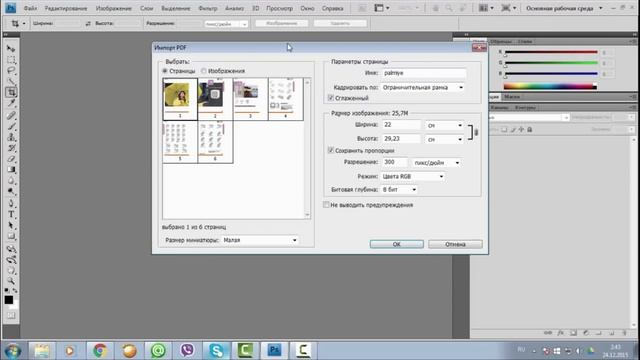
Task: Open the Файл menu
Action: [30, 8]
